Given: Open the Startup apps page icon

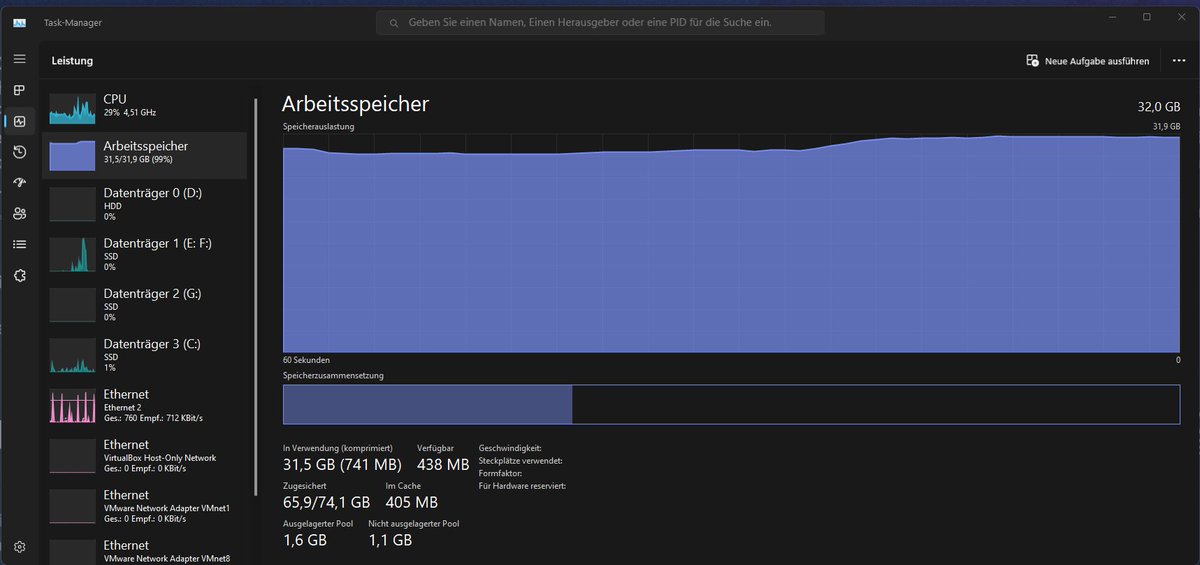Looking at the screenshot, I should (19, 183).
